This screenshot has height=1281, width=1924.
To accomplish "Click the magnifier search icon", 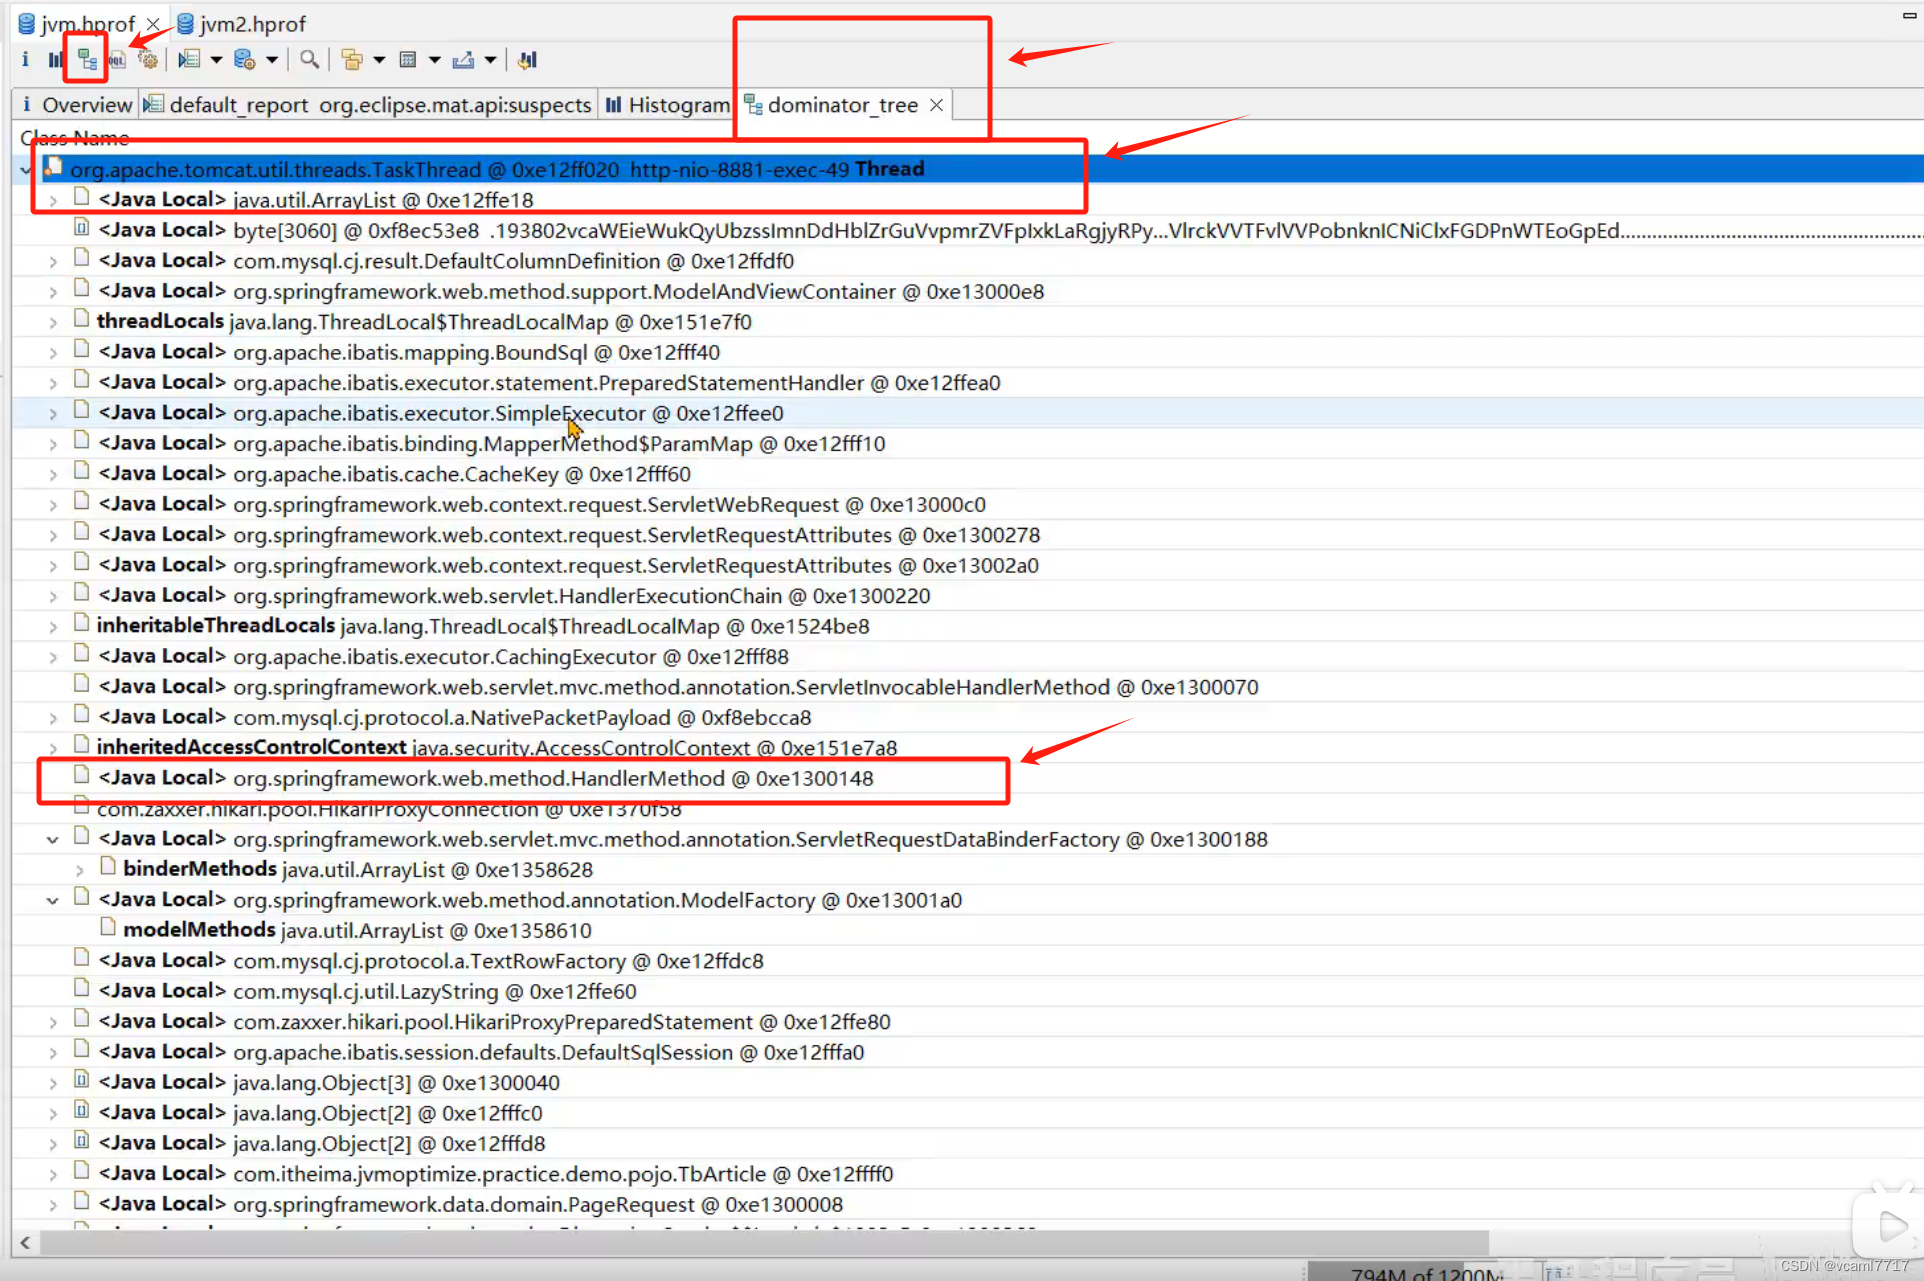I will 310,60.
